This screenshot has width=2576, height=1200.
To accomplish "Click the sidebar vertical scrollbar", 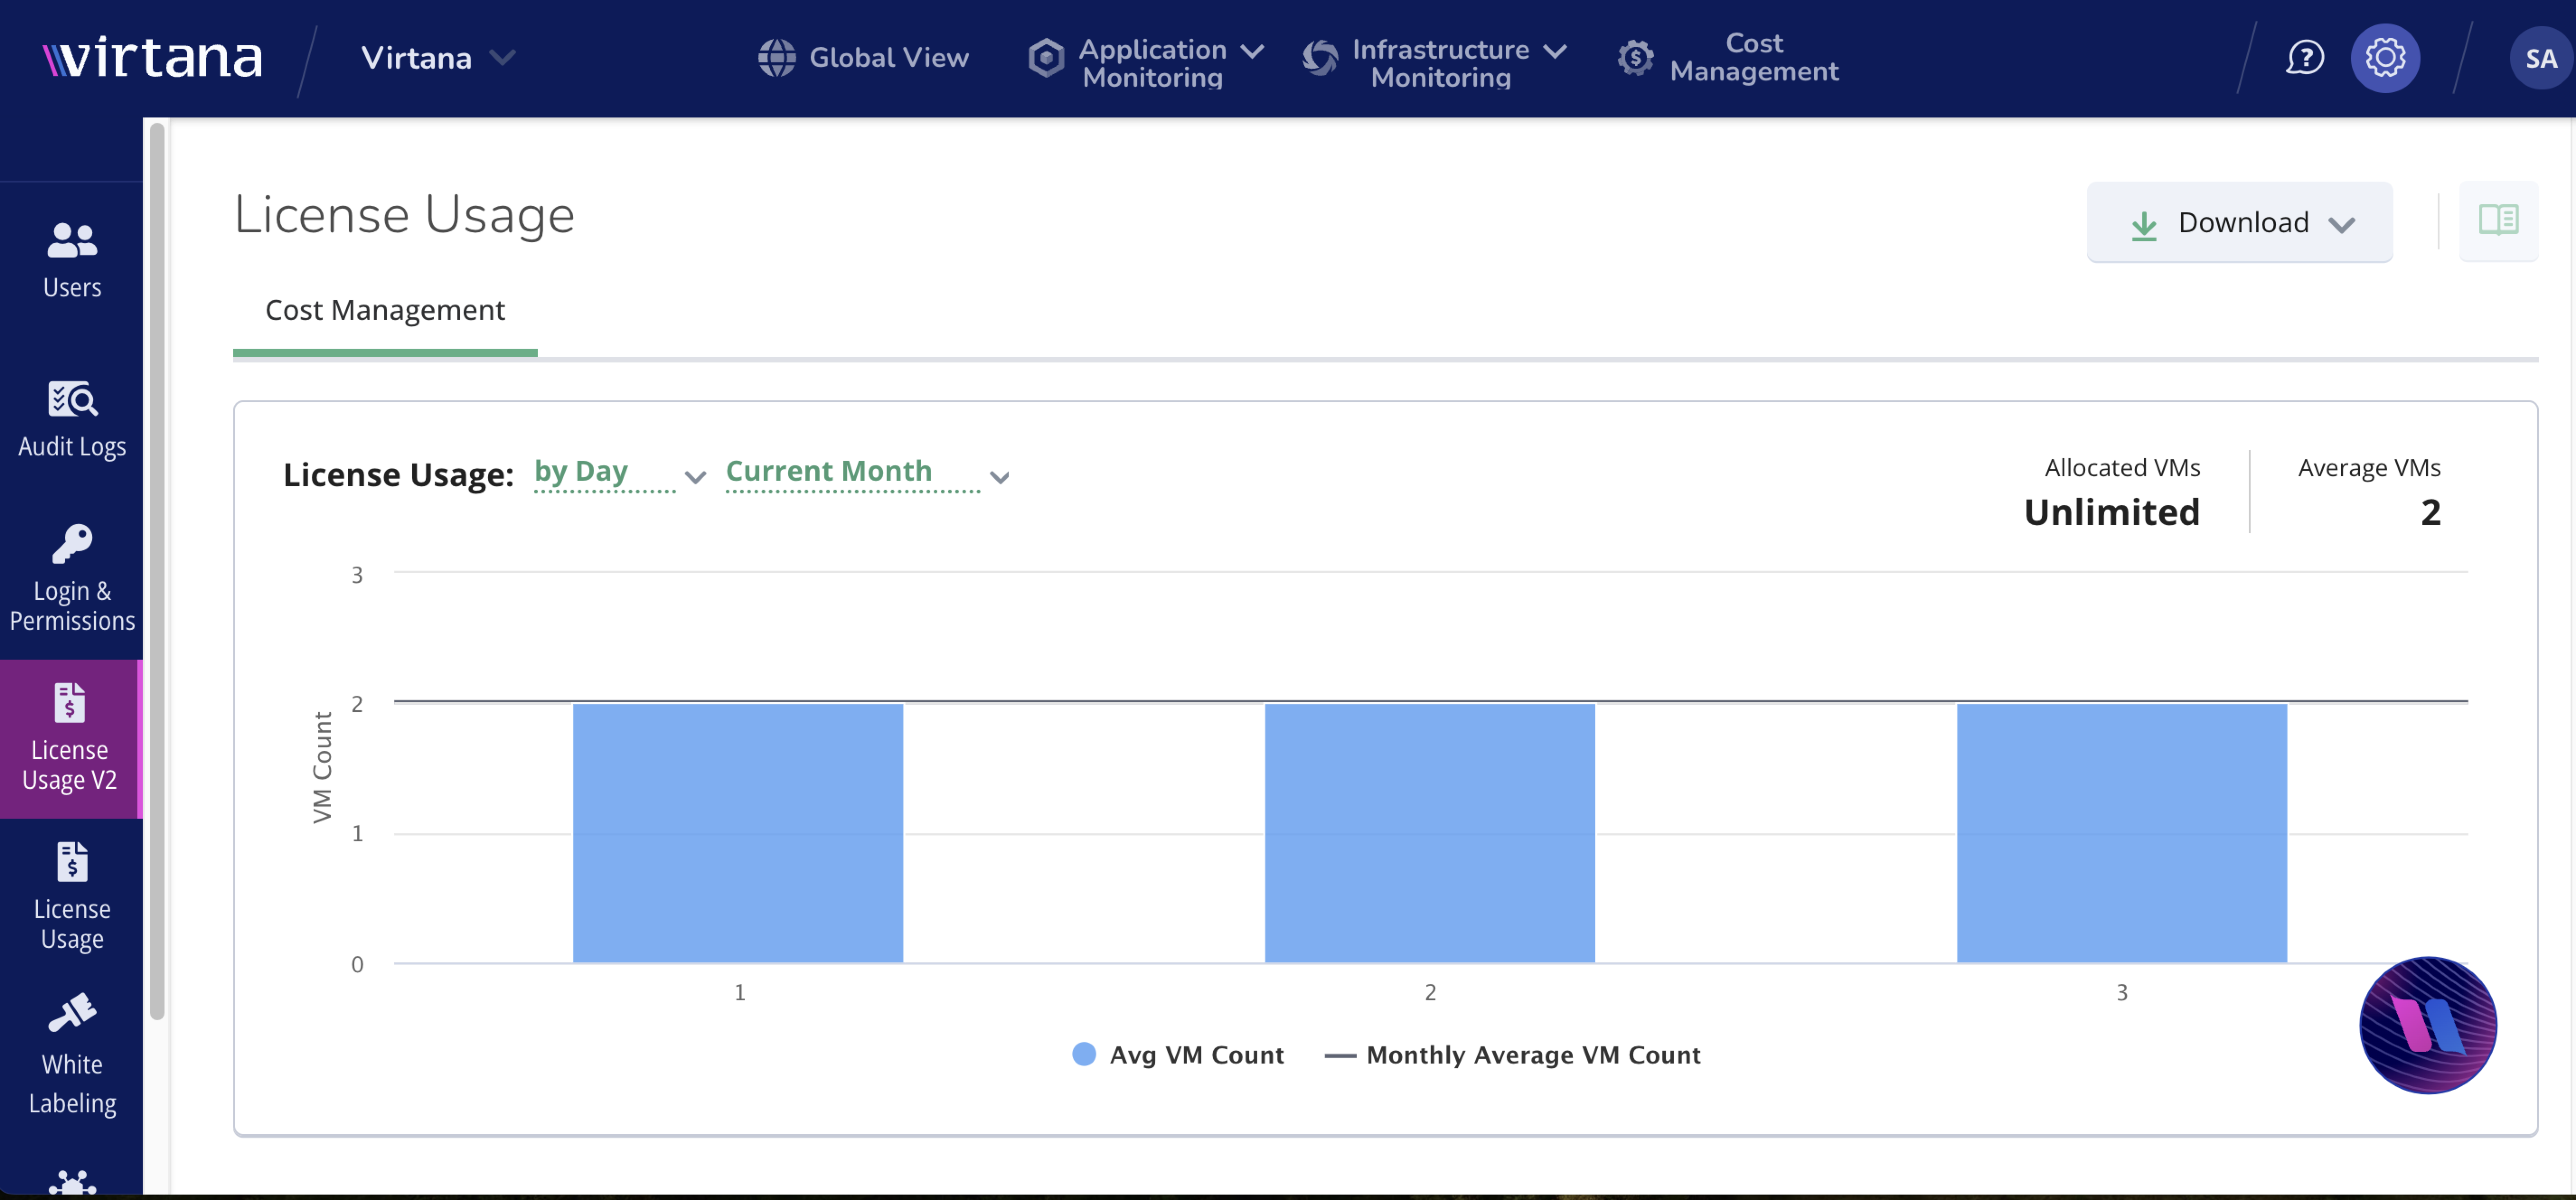I will tap(157, 570).
